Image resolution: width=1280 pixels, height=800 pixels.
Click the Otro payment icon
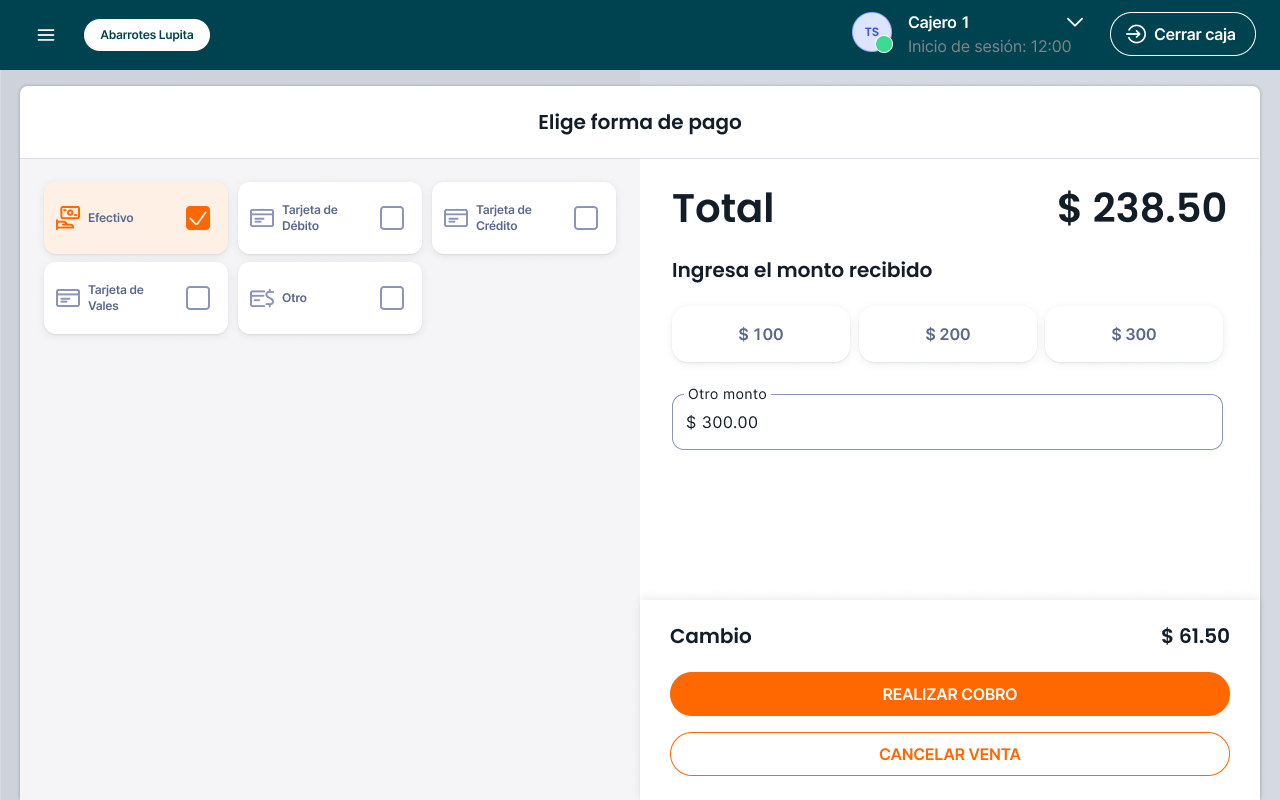click(262, 298)
